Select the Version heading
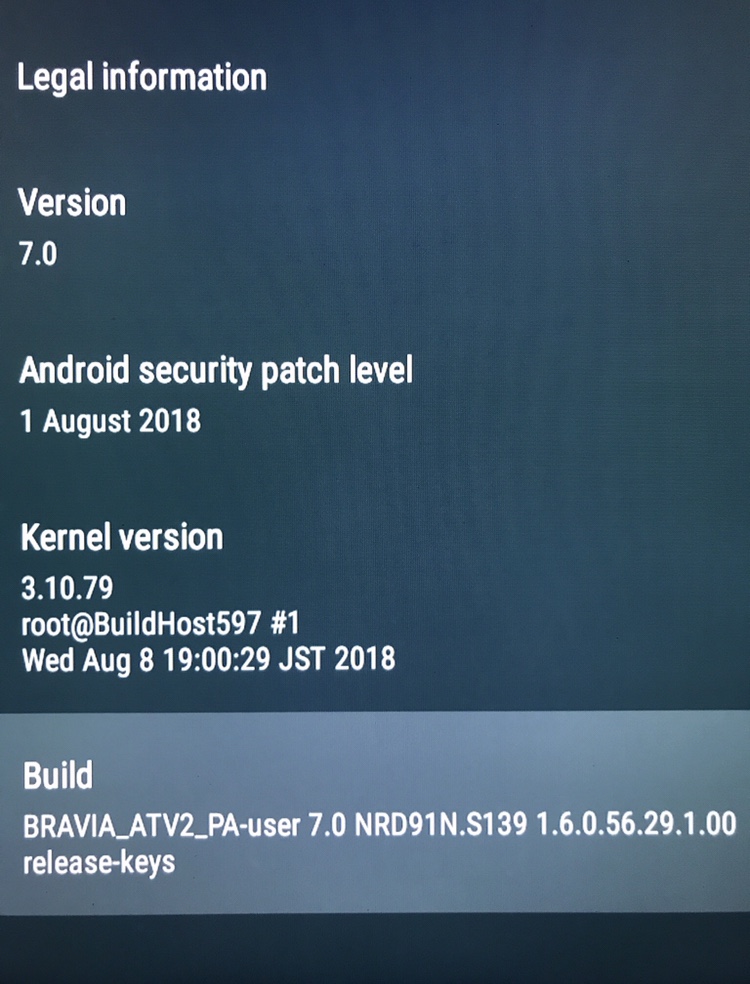Screen dimensions: 750x984 (72, 203)
